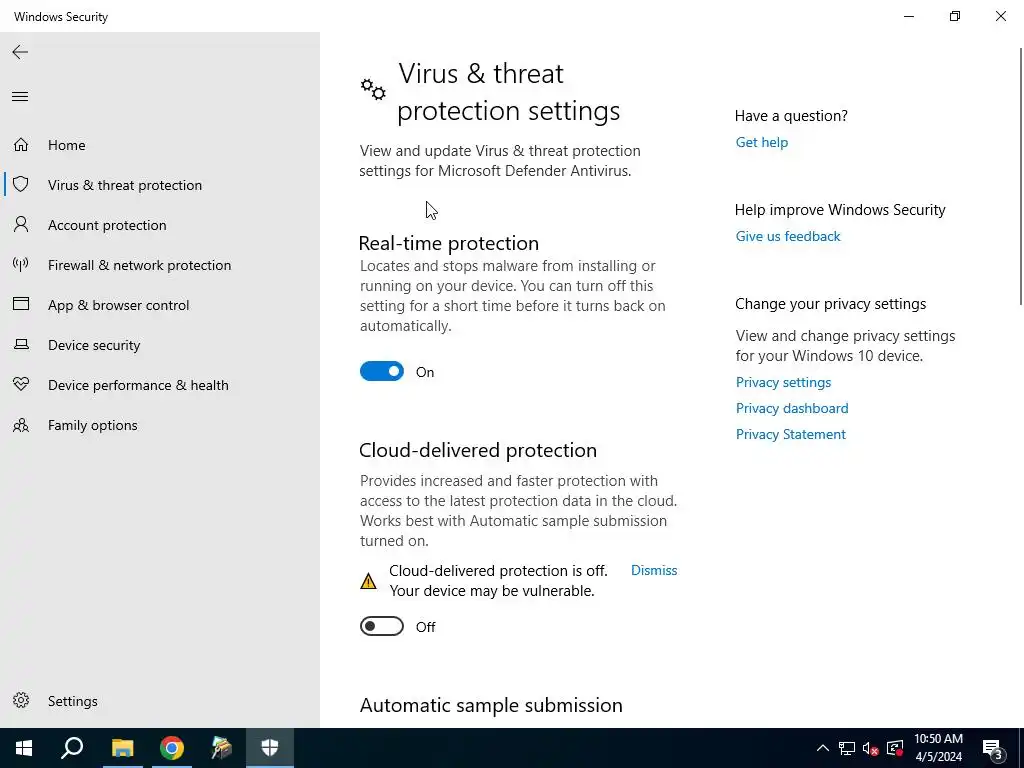
Task: Open taskbar search magnifier
Action: pyautogui.click(x=72, y=748)
